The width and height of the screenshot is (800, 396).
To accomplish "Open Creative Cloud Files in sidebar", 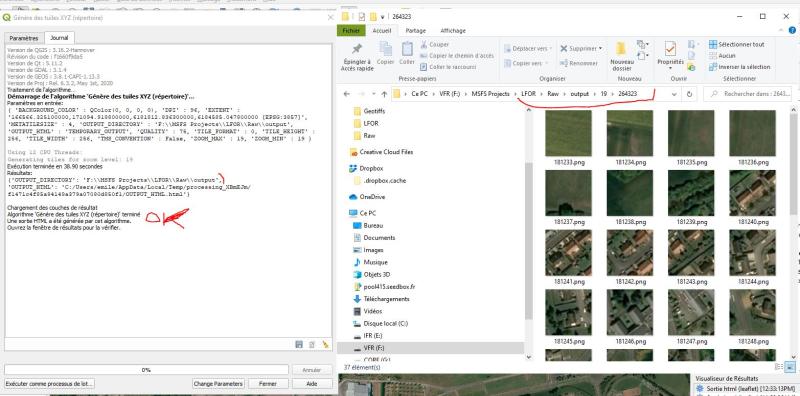I will 381,152.
